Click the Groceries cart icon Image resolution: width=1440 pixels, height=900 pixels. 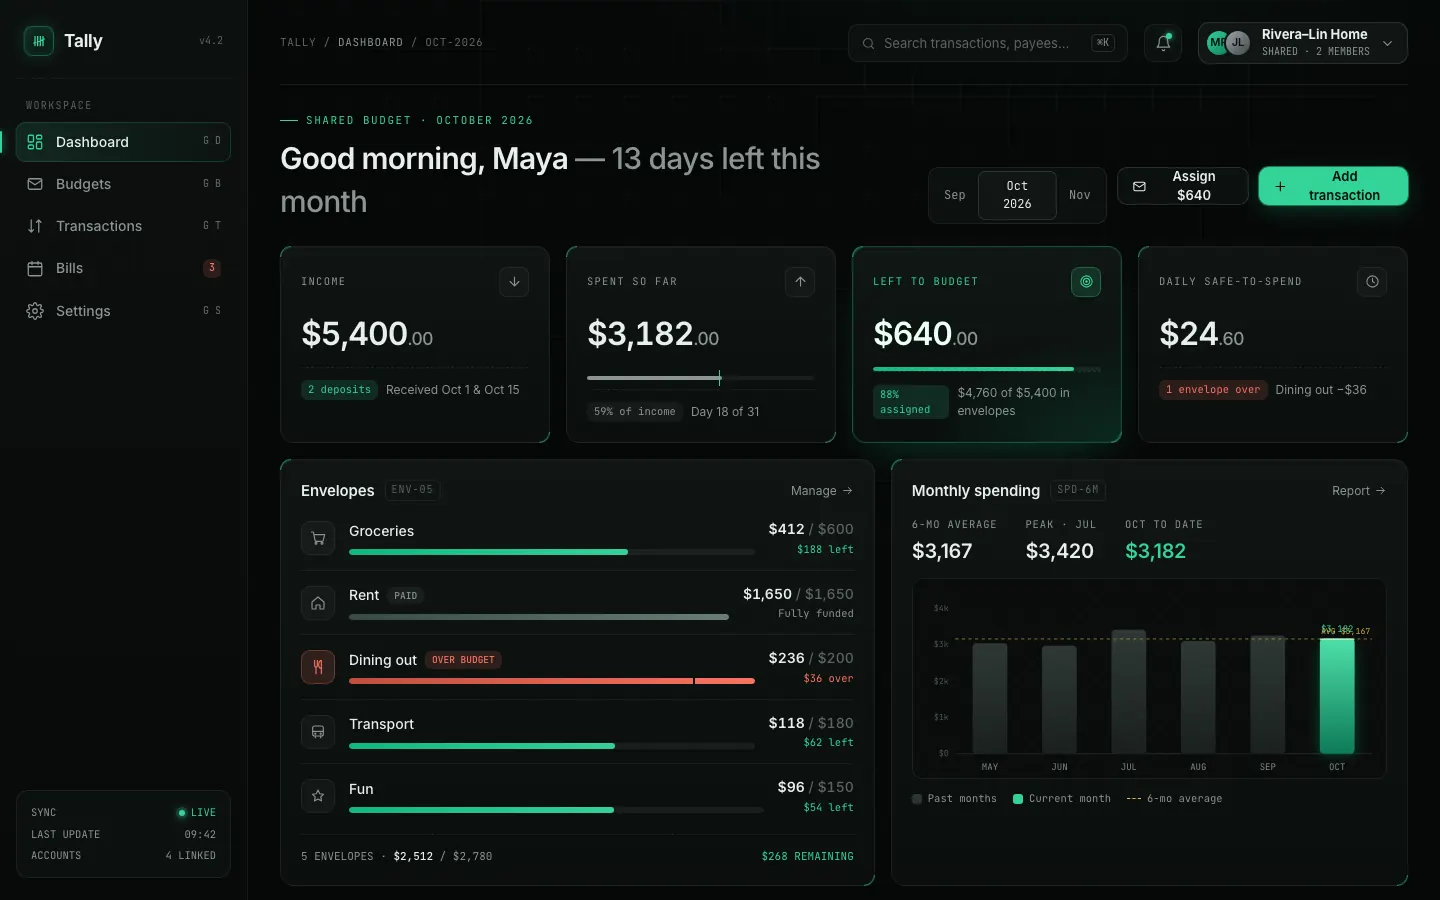click(x=318, y=539)
